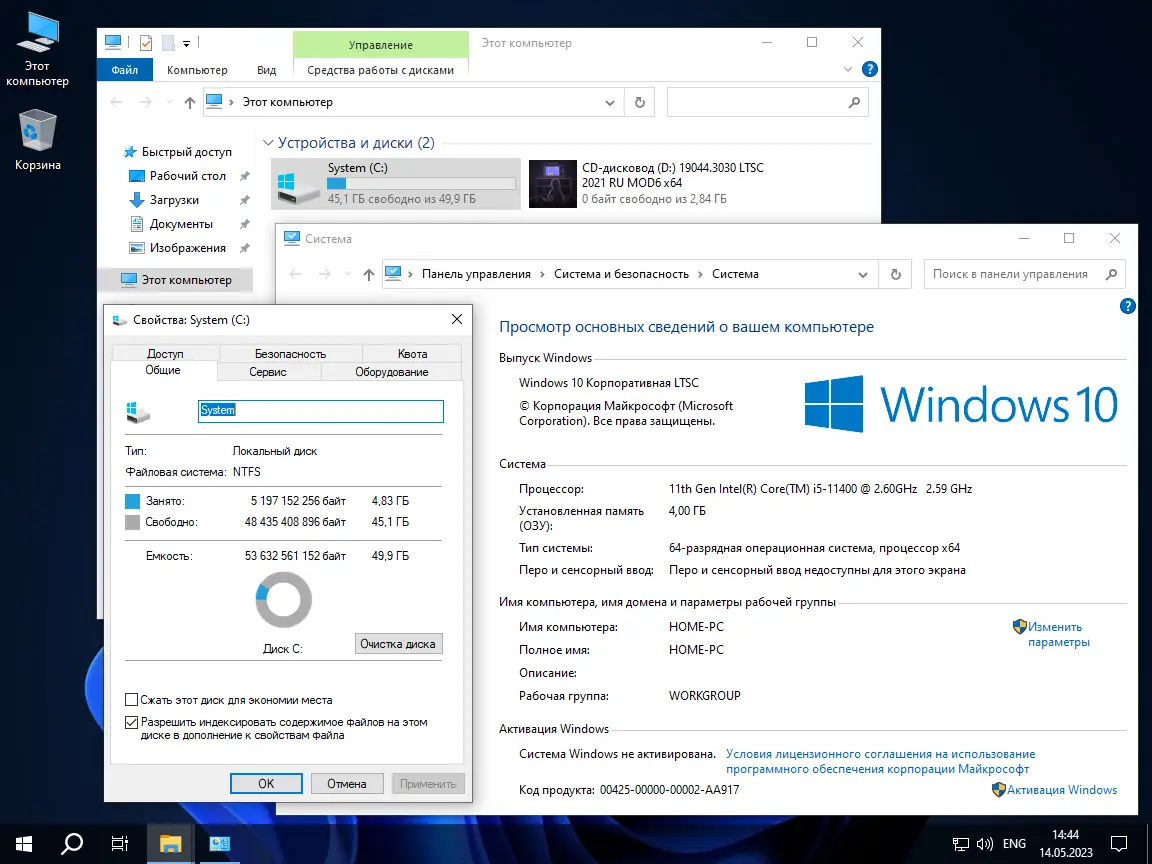
Task: Refresh the Explorer Этот компьютер view
Action: tap(639, 102)
